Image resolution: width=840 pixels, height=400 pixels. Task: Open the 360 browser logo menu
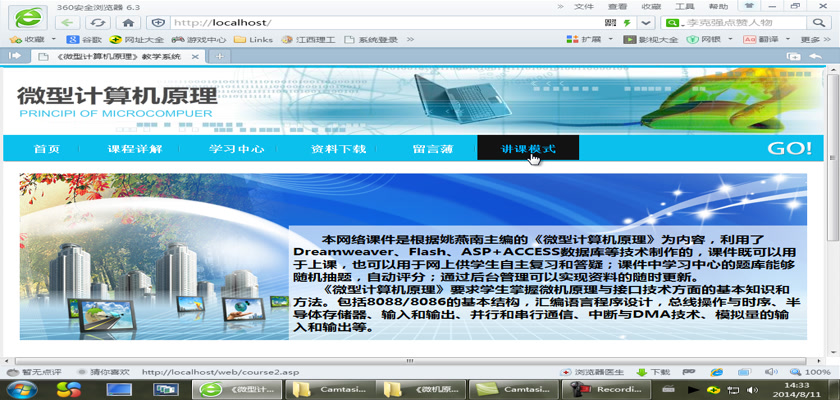click(27, 16)
